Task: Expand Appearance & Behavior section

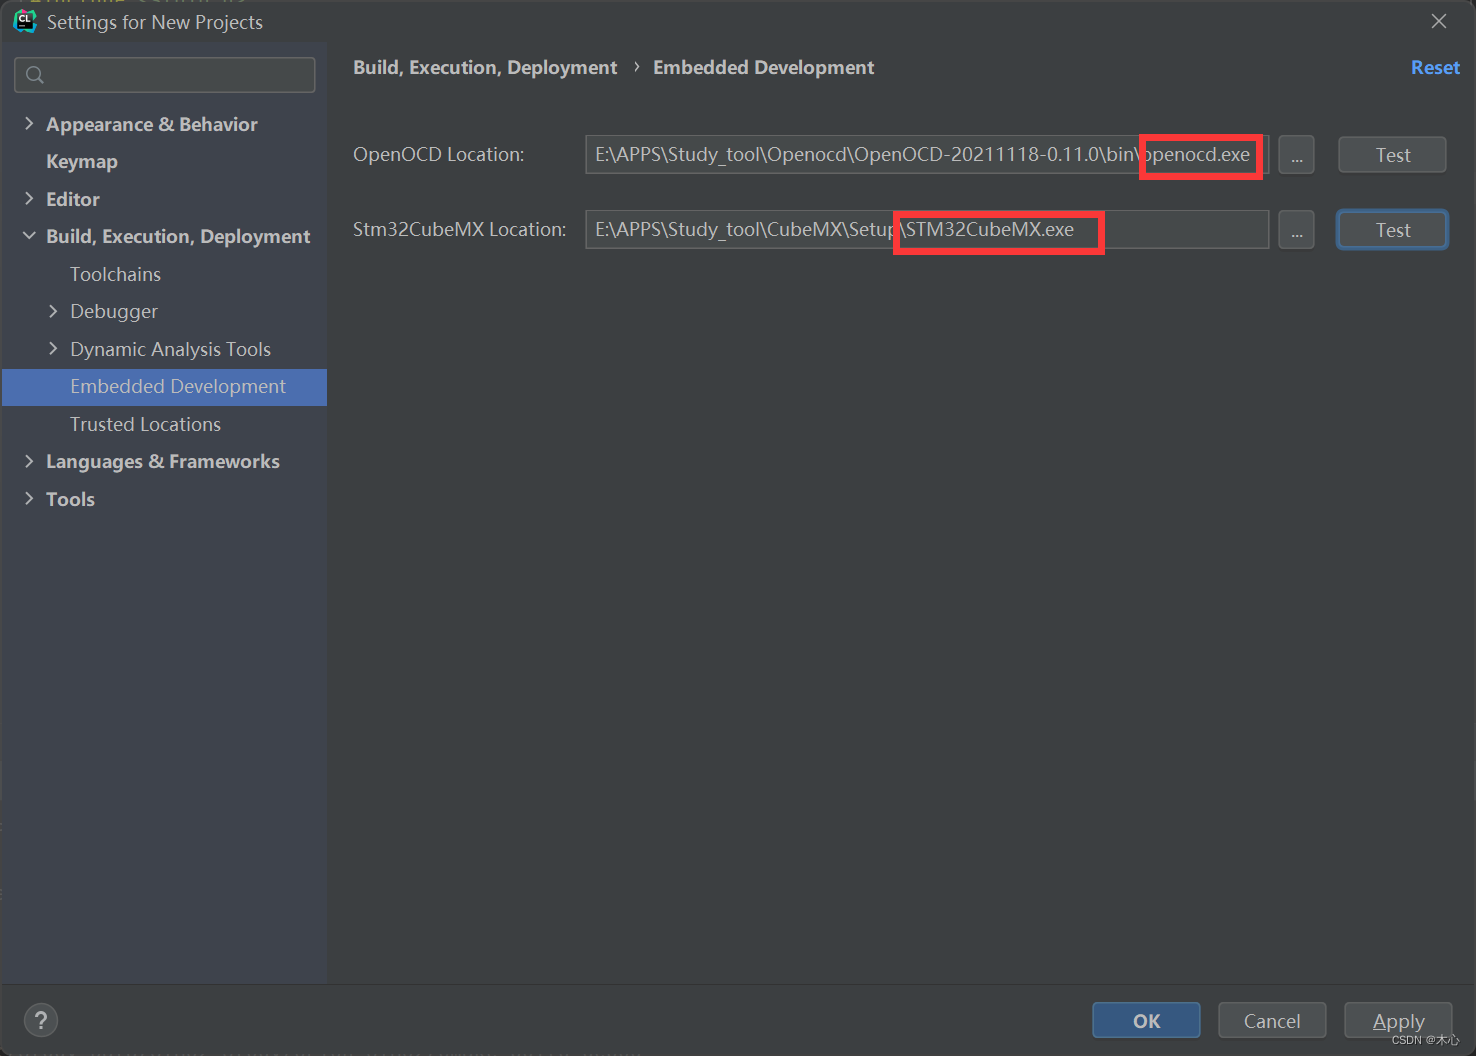Action: (29, 123)
